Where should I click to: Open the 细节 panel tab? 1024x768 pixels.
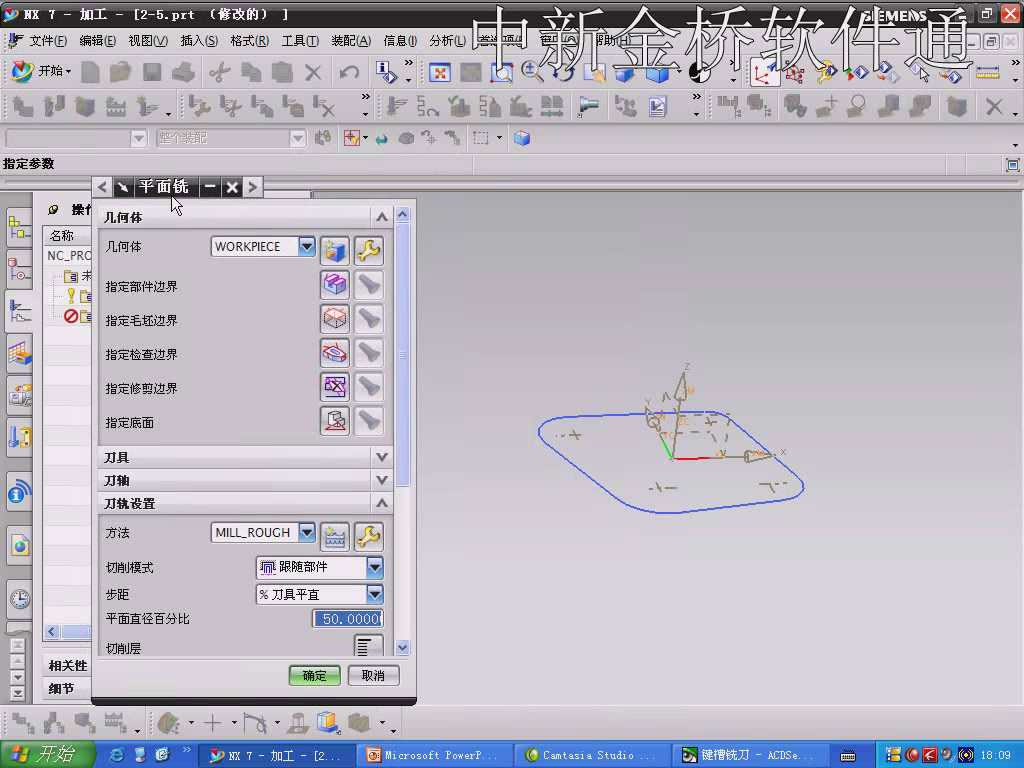61,688
